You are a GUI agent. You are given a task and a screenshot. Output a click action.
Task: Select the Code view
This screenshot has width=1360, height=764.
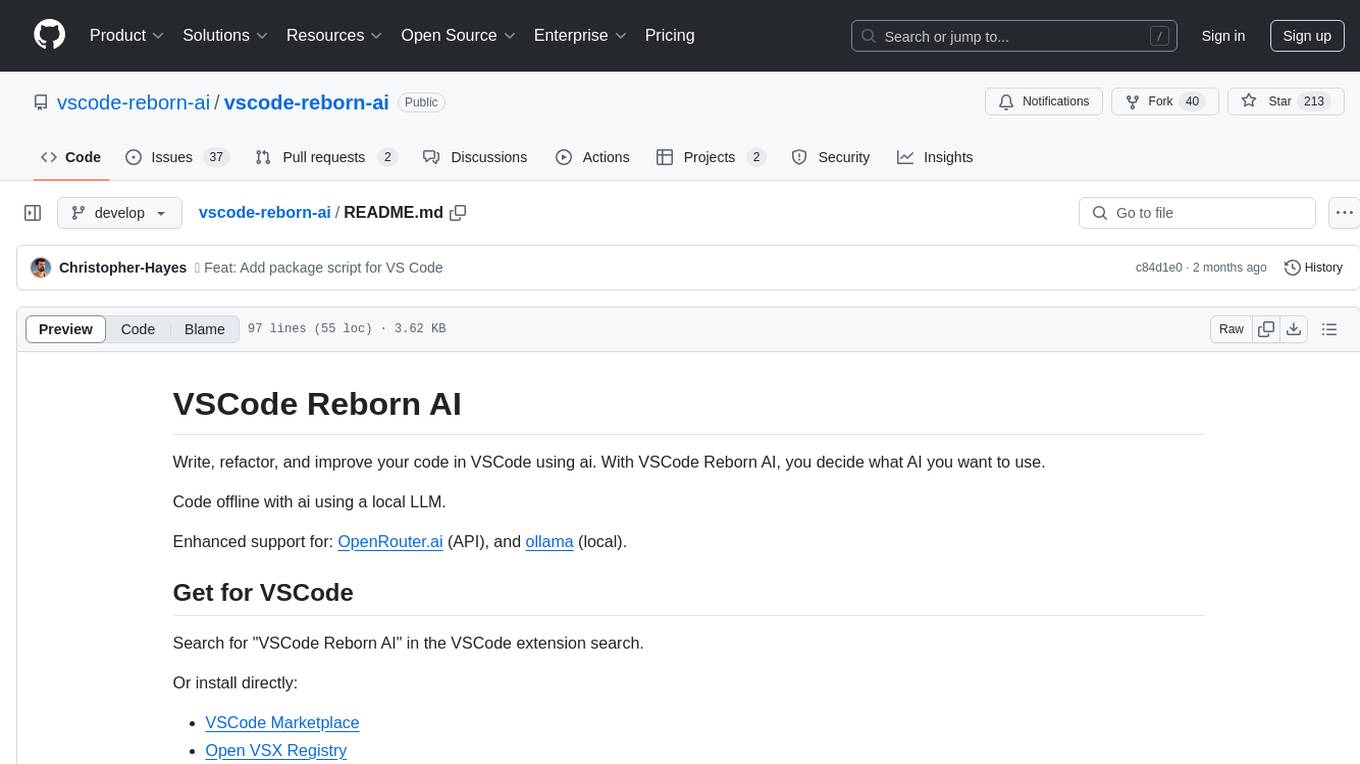(138, 329)
